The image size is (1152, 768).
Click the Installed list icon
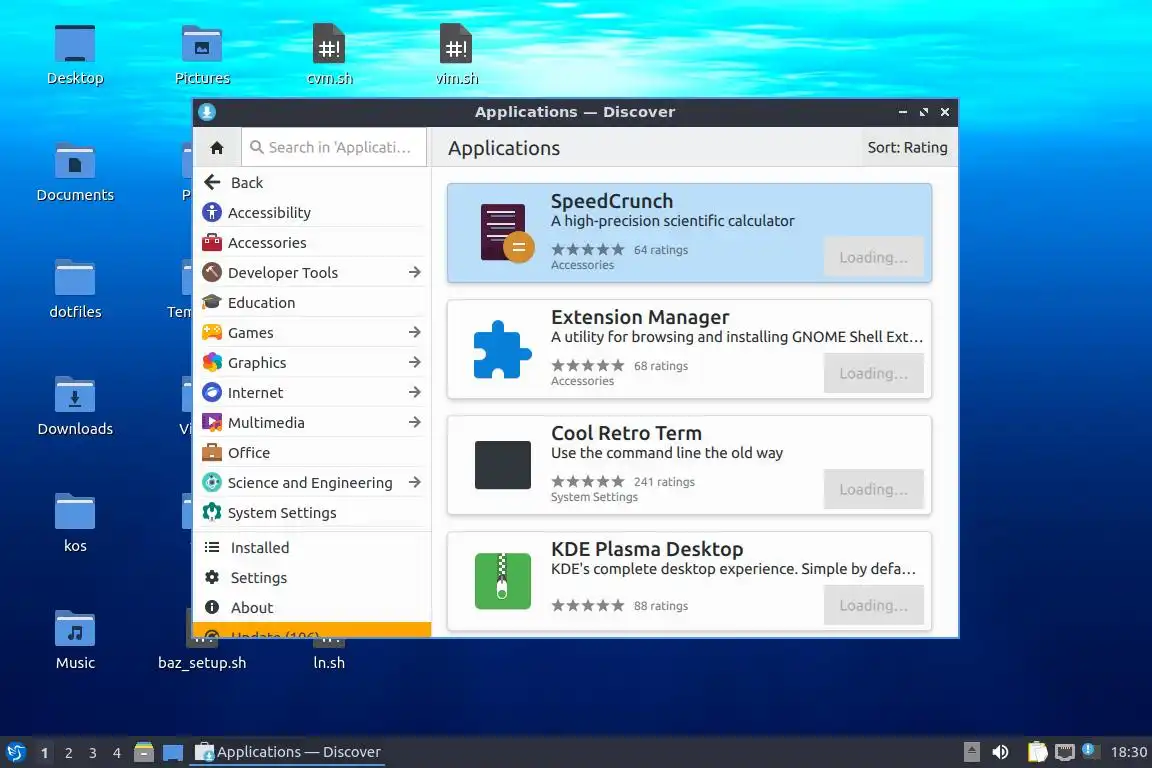[212, 548]
